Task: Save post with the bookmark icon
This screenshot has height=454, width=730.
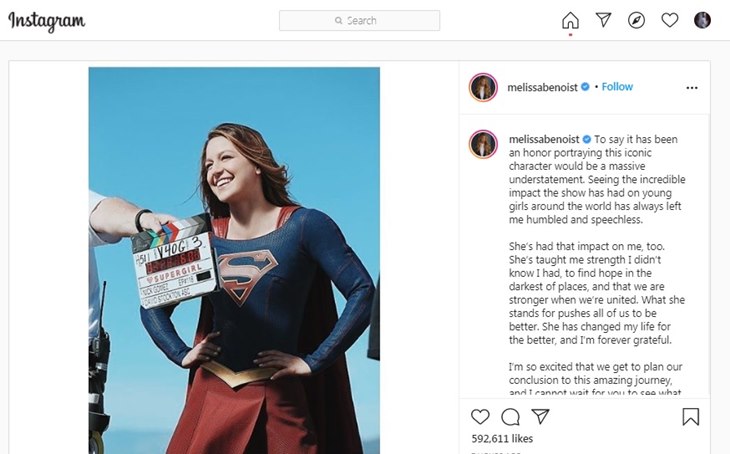Action: pos(690,416)
